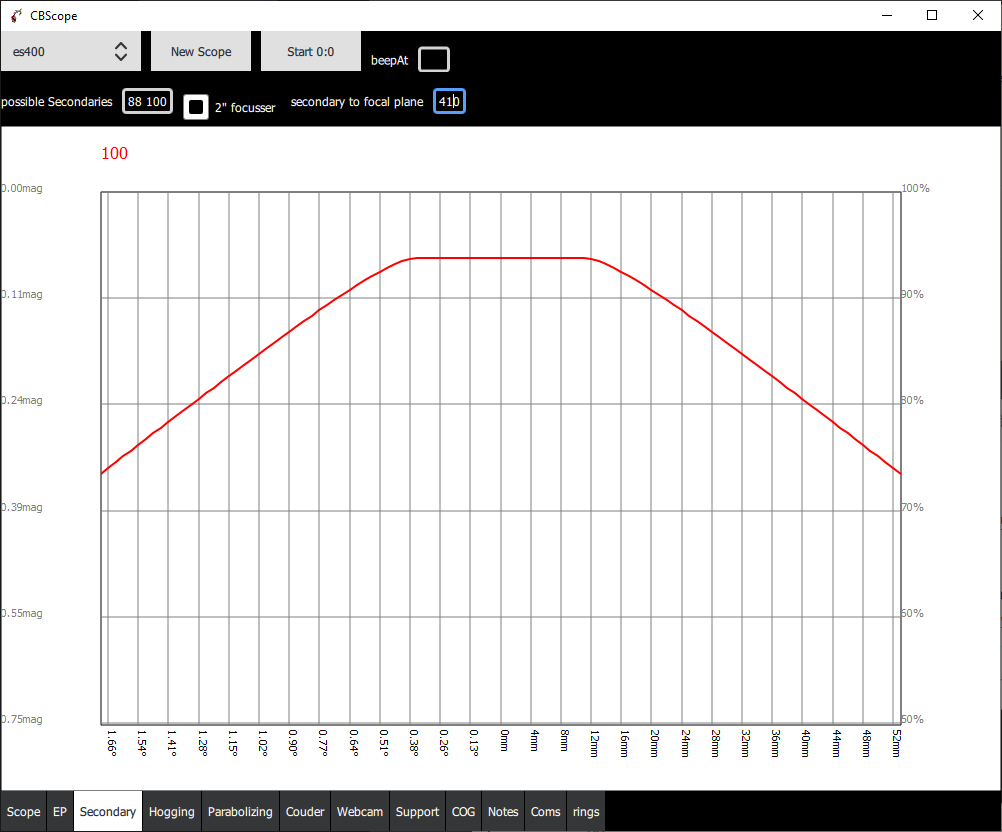Screen dimensions: 1002x832
Task: Maximize the CBScope window
Action: (x=932, y=15)
